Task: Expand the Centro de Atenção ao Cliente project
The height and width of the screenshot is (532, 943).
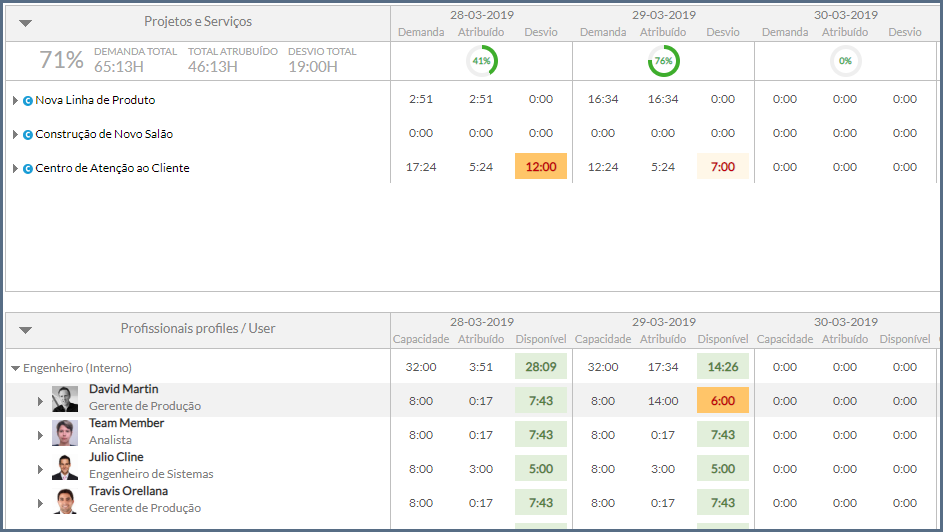Action: coord(15,168)
